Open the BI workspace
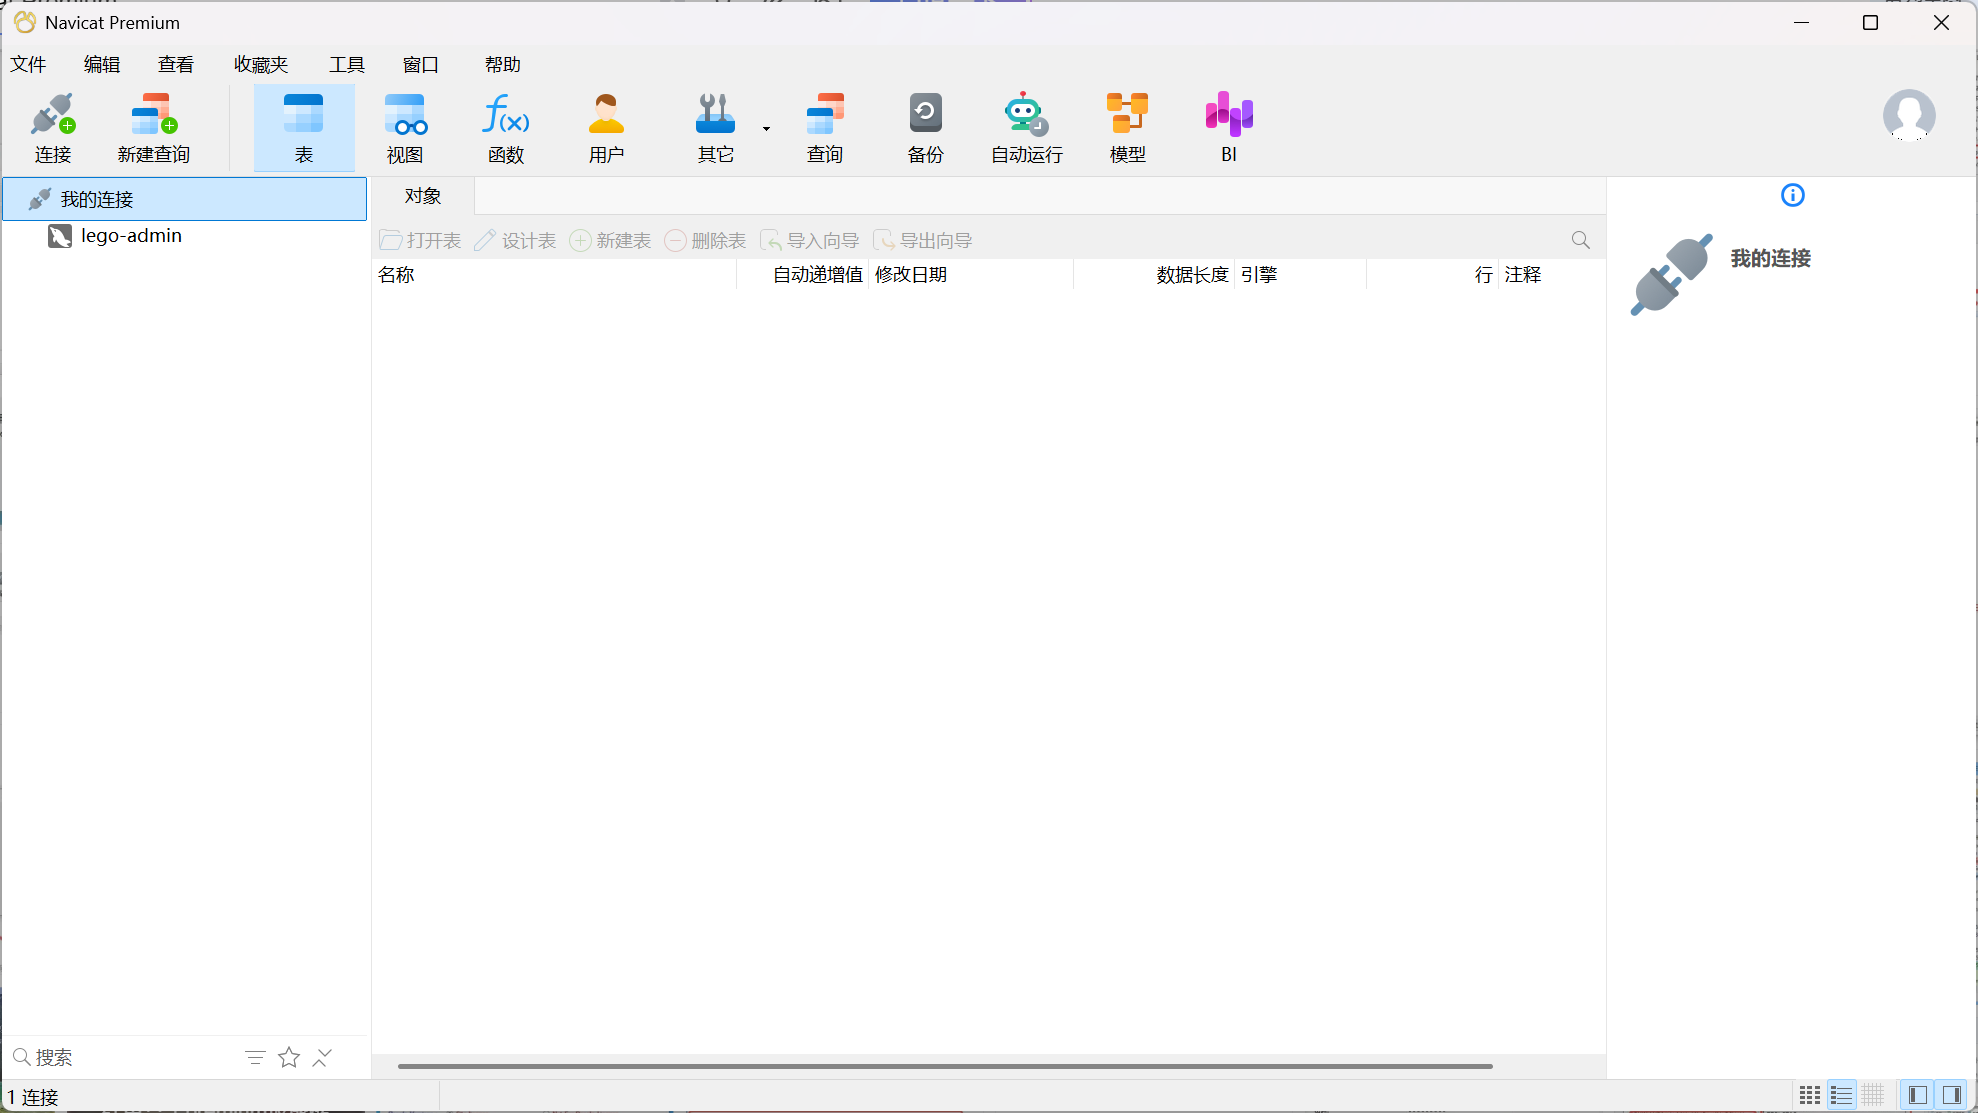The image size is (1978, 1113). coord(1227,126)
